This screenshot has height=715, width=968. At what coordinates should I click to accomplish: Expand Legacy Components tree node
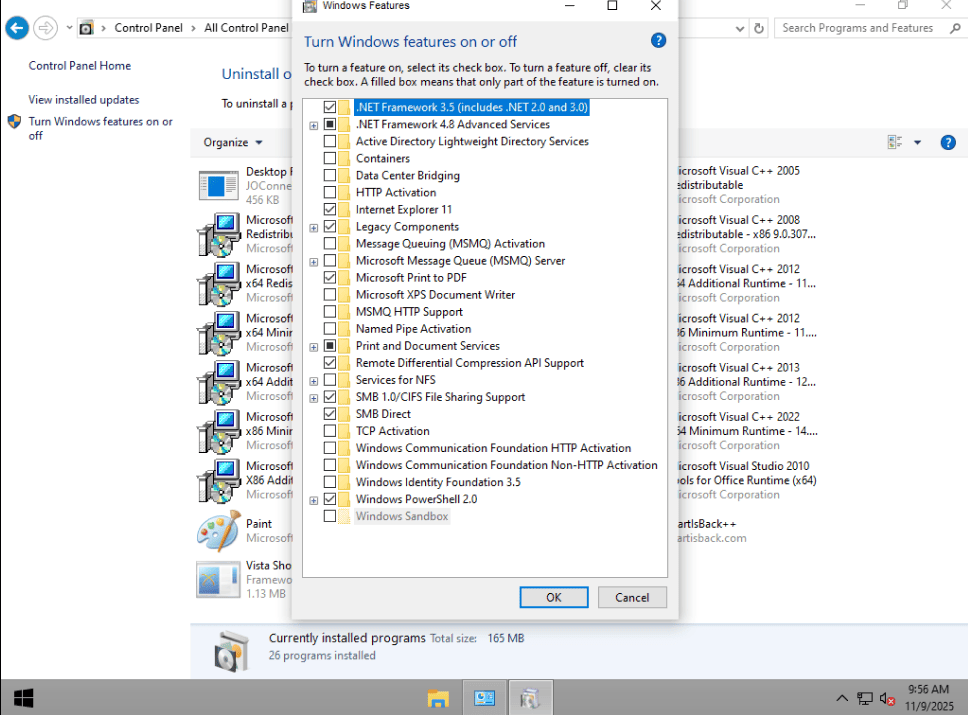point(314,228)
